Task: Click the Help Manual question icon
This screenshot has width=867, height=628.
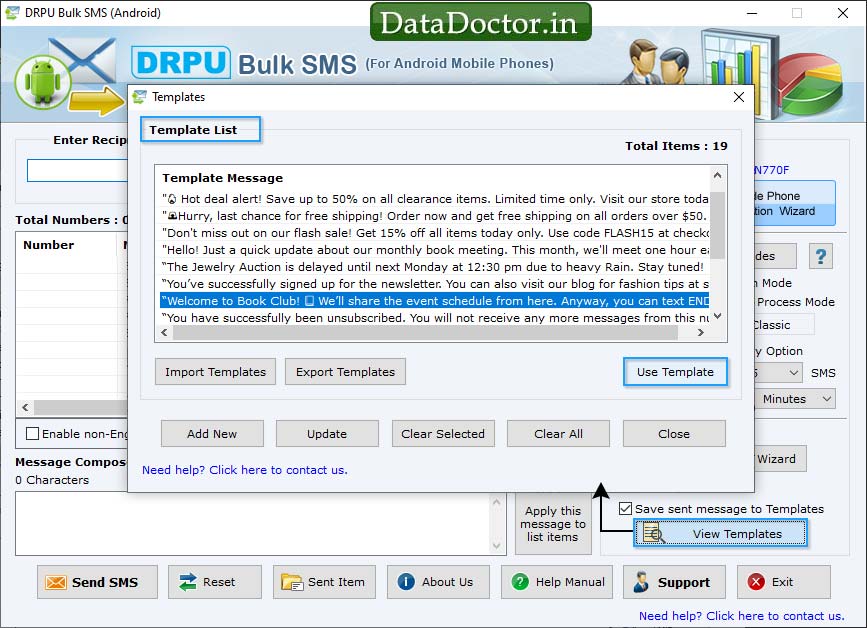Action: (x=520, y=582)
